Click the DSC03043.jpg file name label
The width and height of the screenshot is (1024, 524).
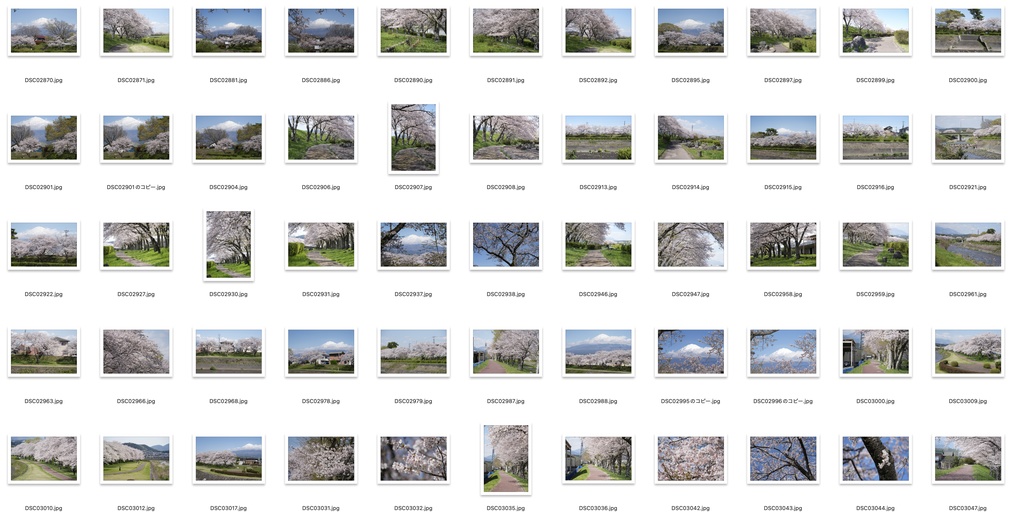click(x=783, y=508)
